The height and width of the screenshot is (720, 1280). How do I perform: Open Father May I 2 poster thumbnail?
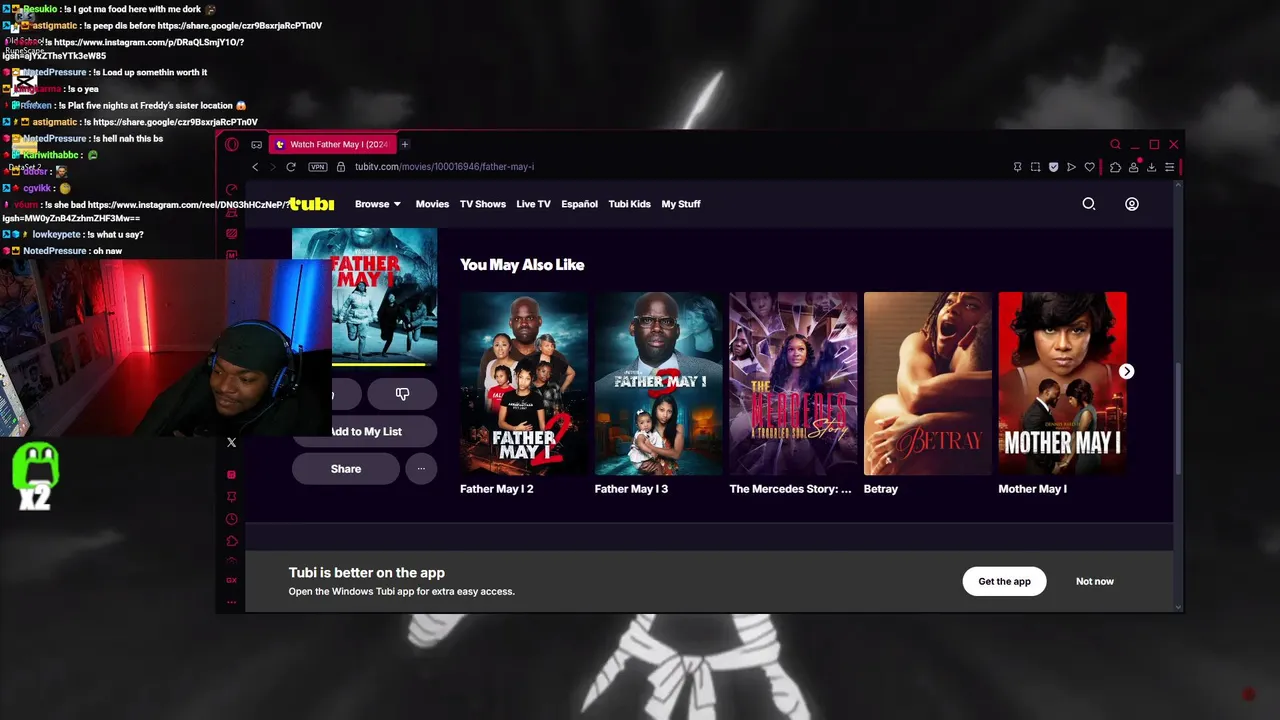(x=524, y=383)
